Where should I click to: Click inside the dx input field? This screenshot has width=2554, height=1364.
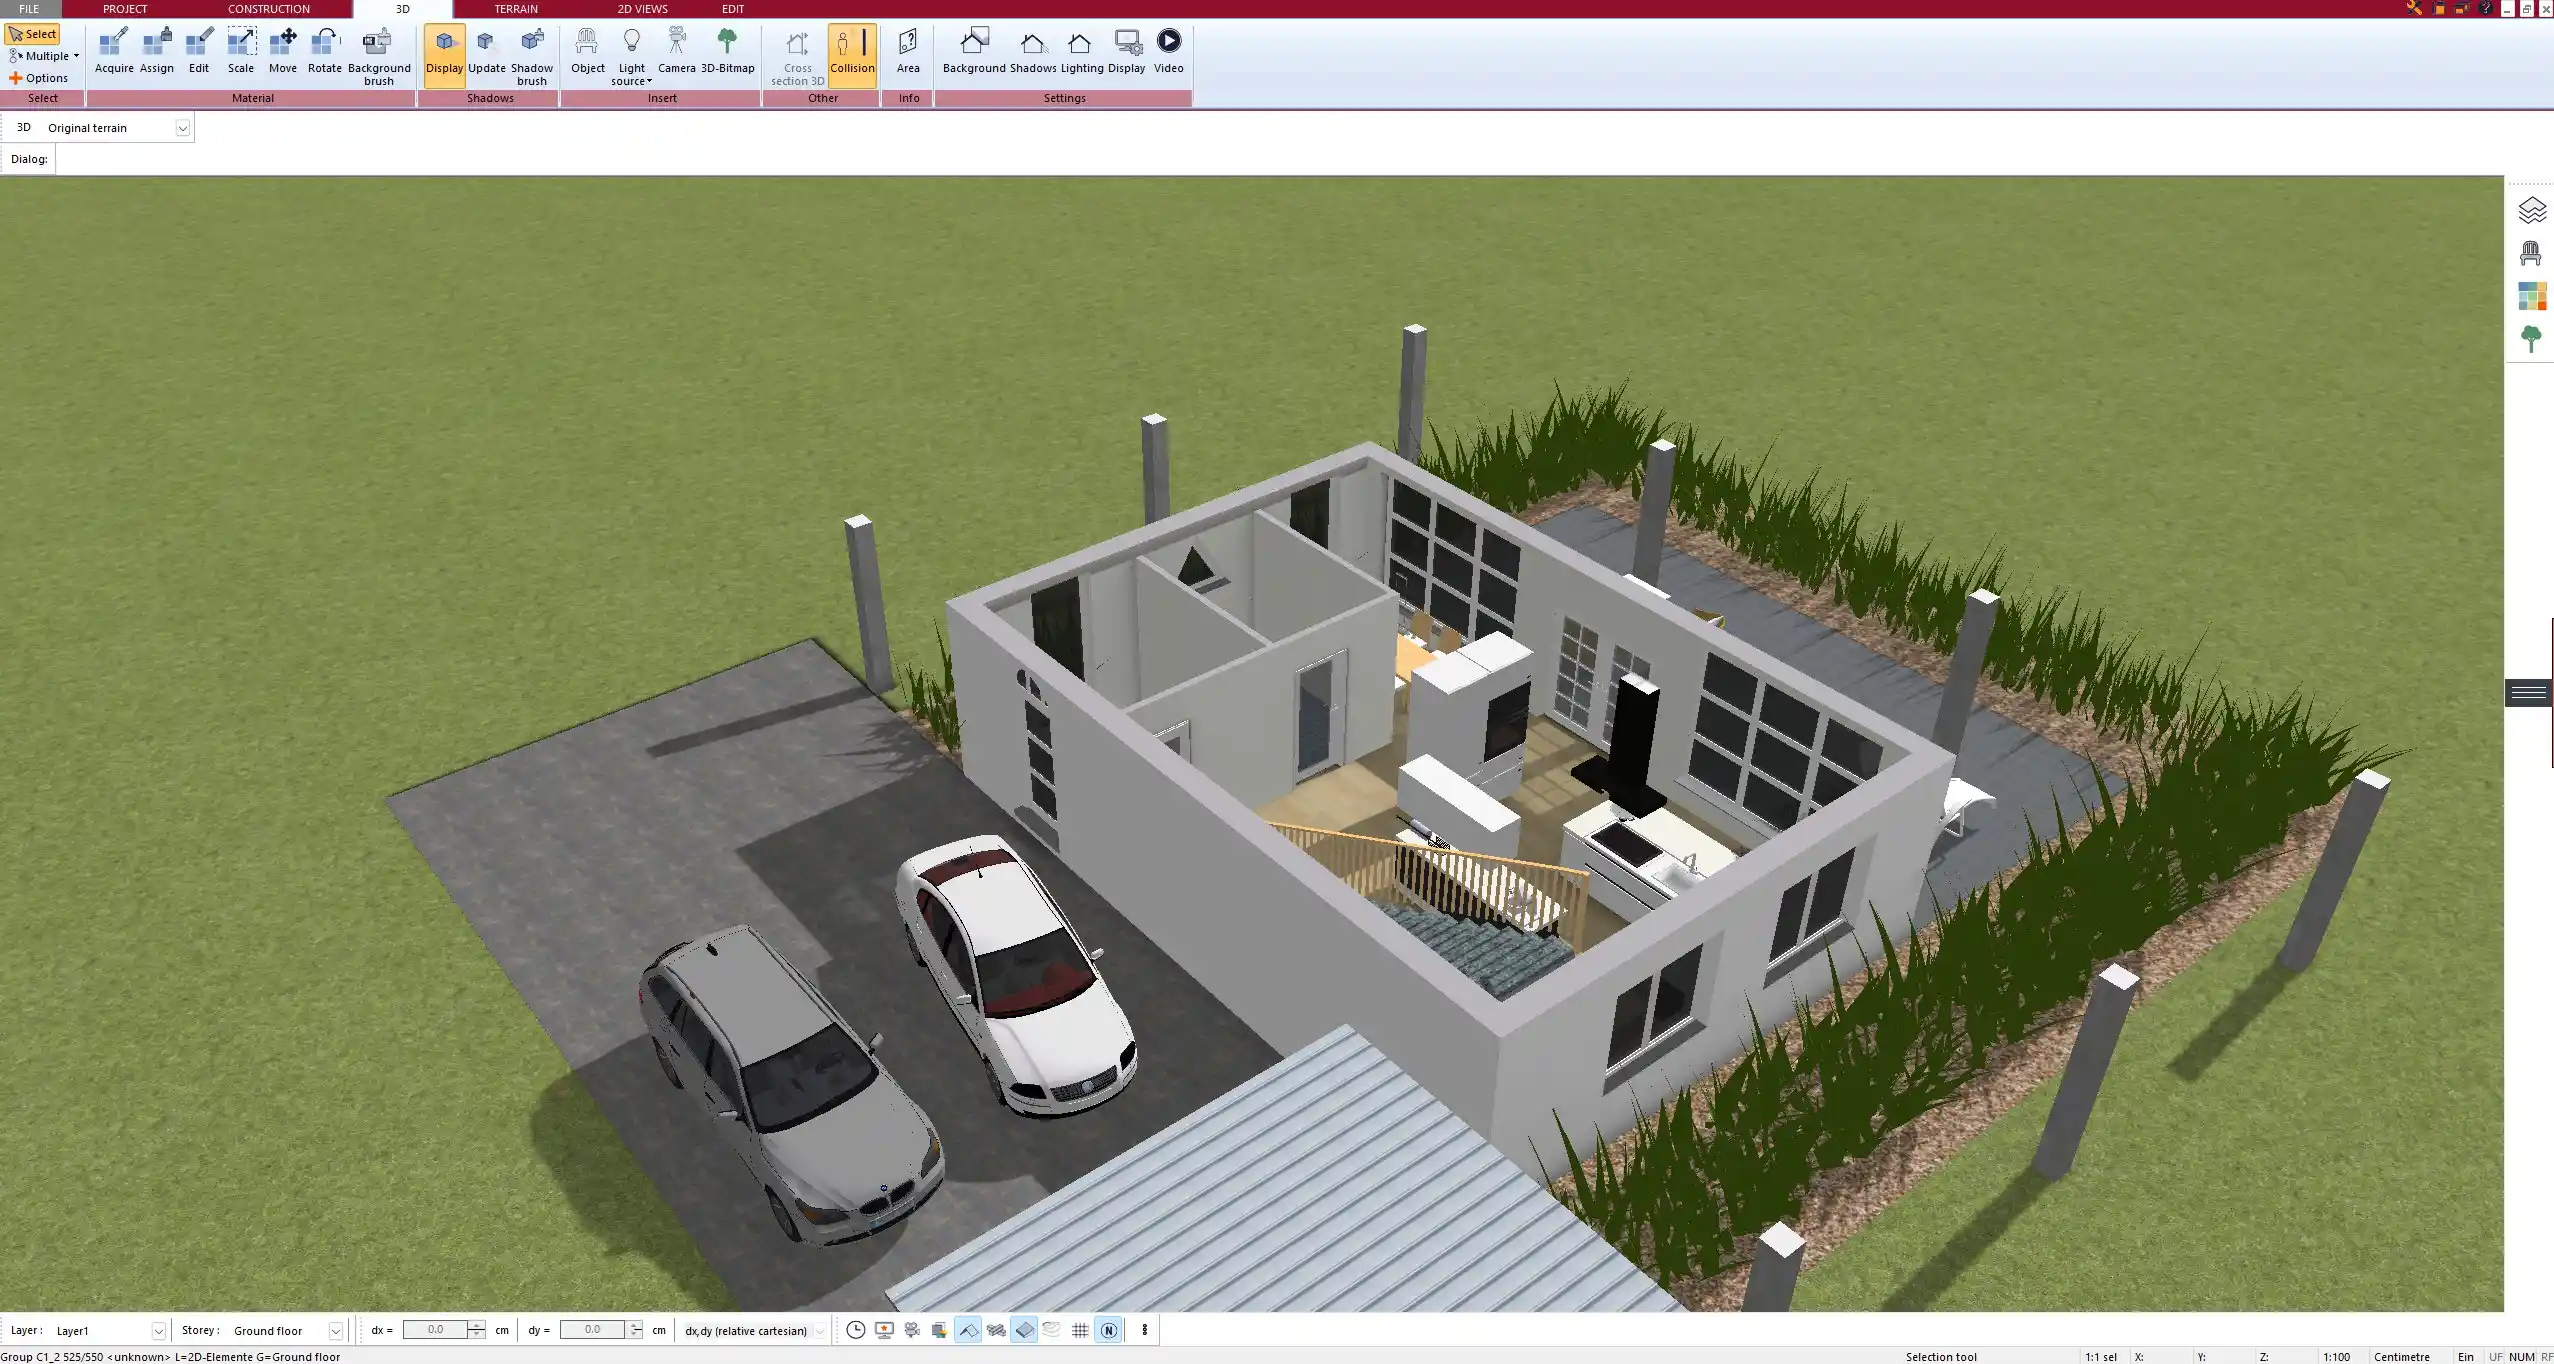[435, 1330]
